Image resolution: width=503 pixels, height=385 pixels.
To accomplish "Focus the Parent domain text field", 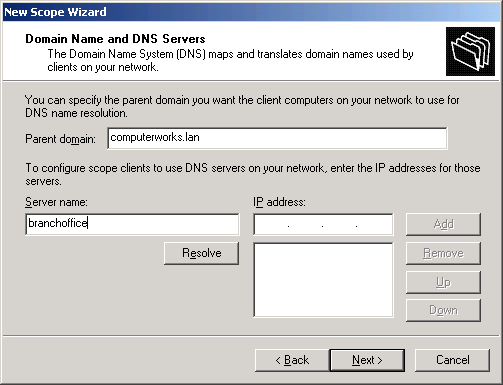I will (x=277, y=138).
